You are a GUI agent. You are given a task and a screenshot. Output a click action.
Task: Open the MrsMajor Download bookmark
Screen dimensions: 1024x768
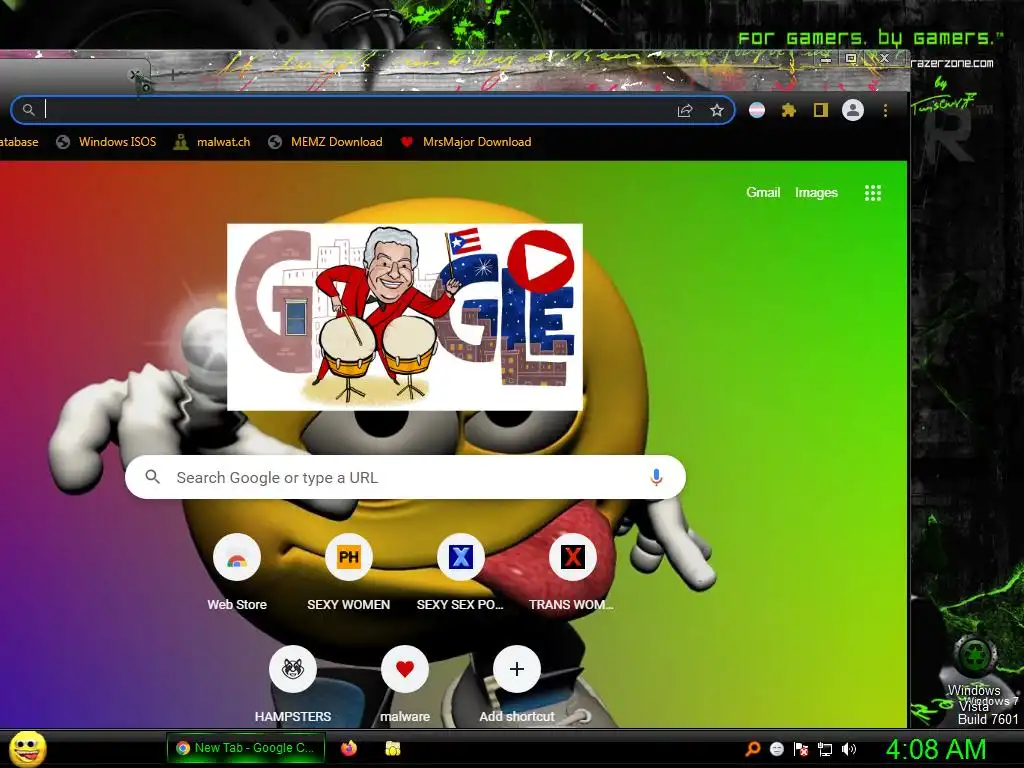point(466,142)
